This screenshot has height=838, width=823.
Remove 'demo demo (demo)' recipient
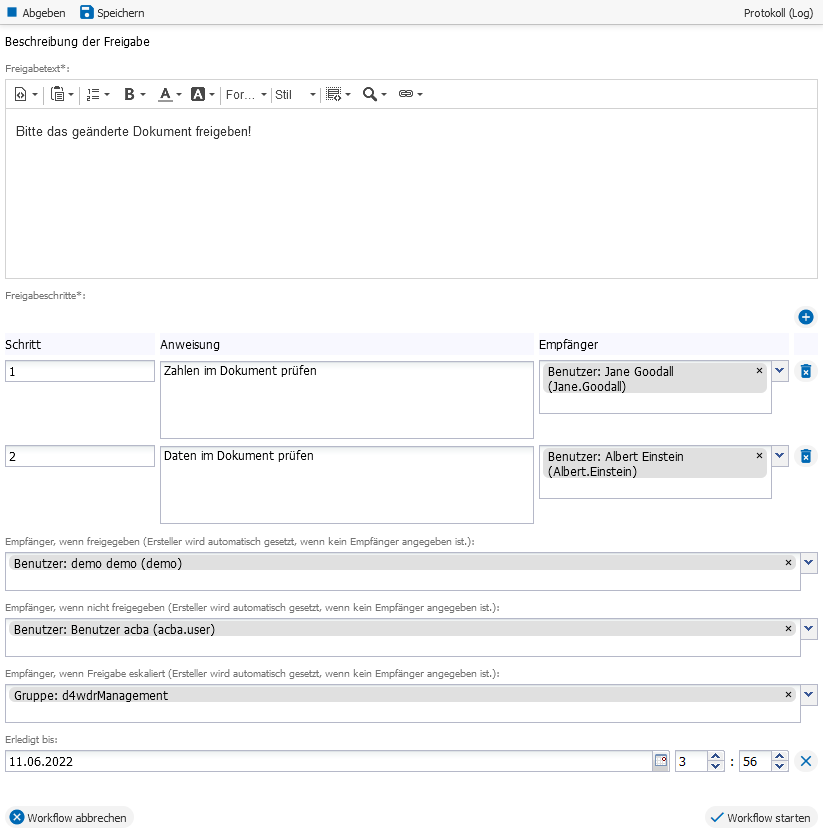click(788, 562)
